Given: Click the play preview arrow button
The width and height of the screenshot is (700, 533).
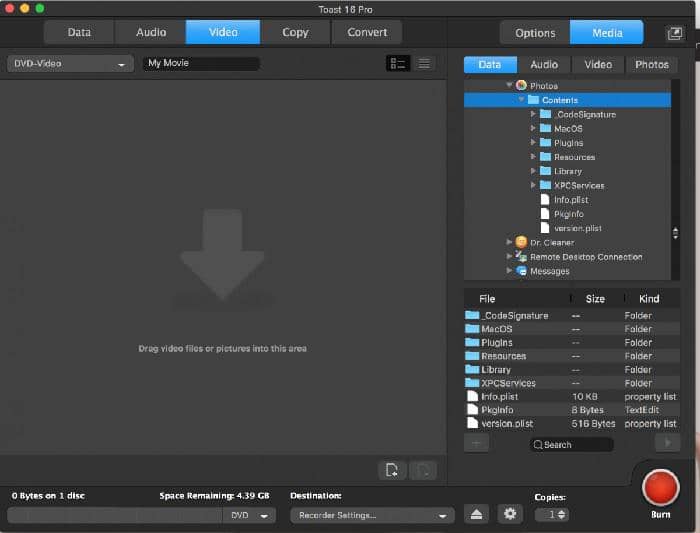Looking at the screenshot, I should point(667,443).
